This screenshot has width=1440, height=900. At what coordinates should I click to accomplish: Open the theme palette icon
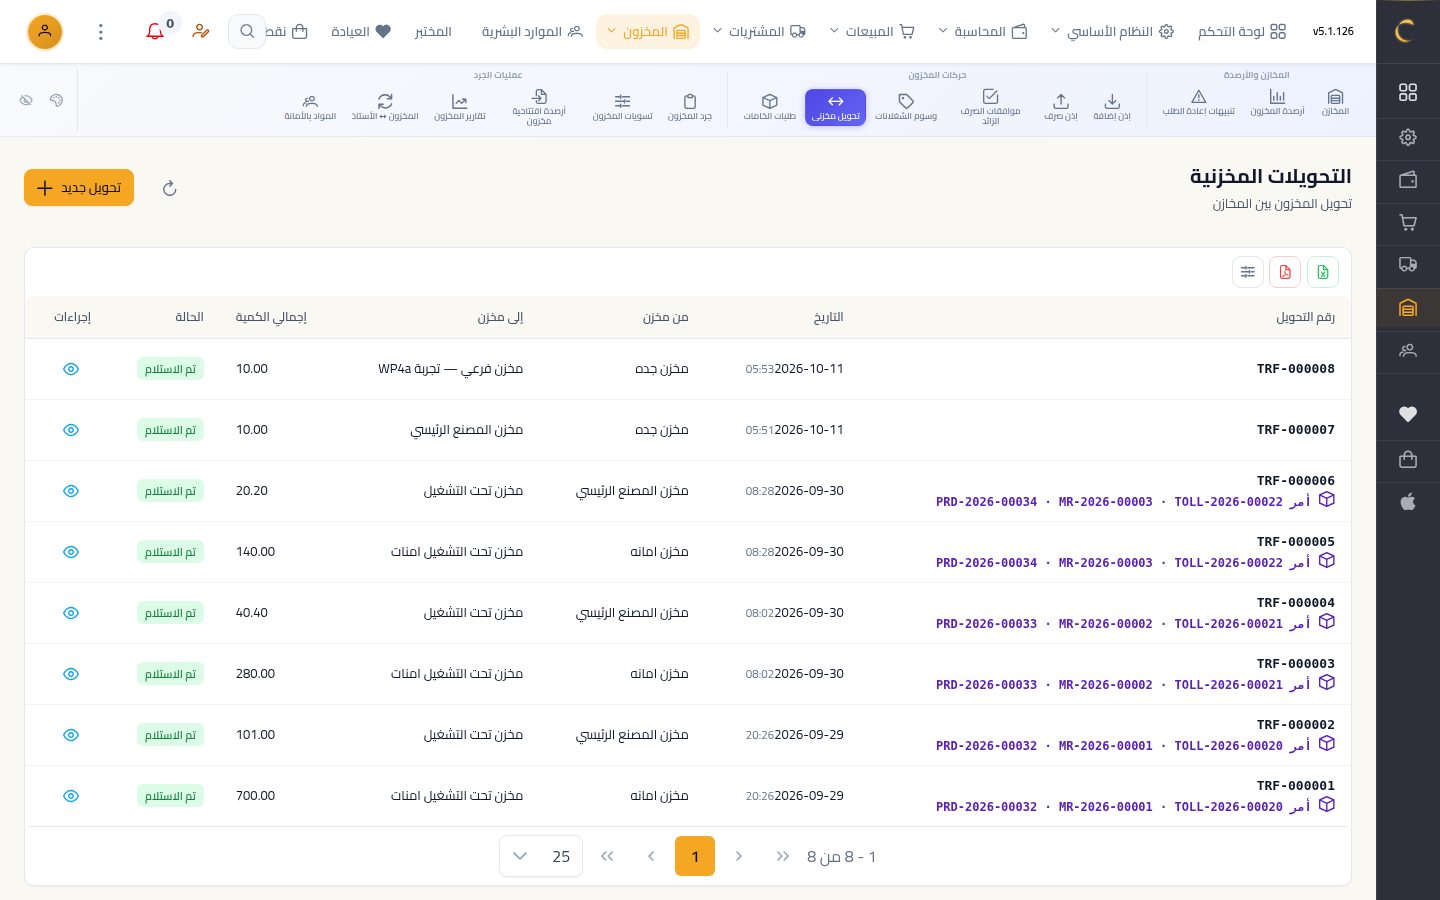[x=56, y=100]
